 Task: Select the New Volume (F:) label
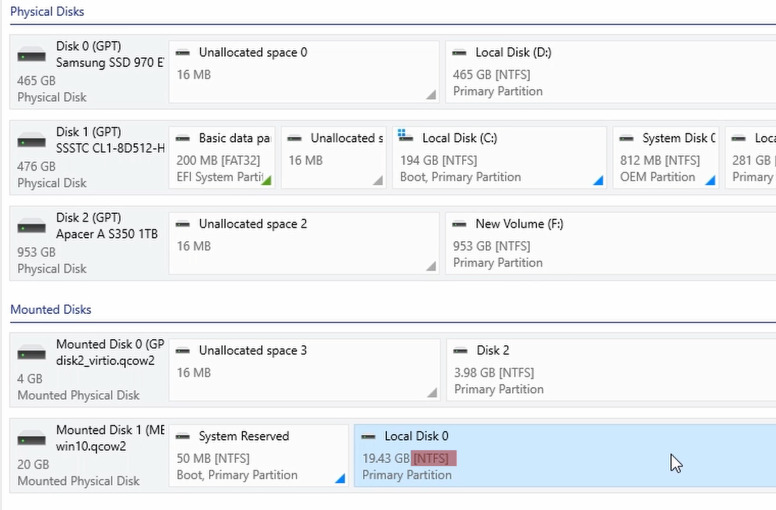tap(520, 224)
